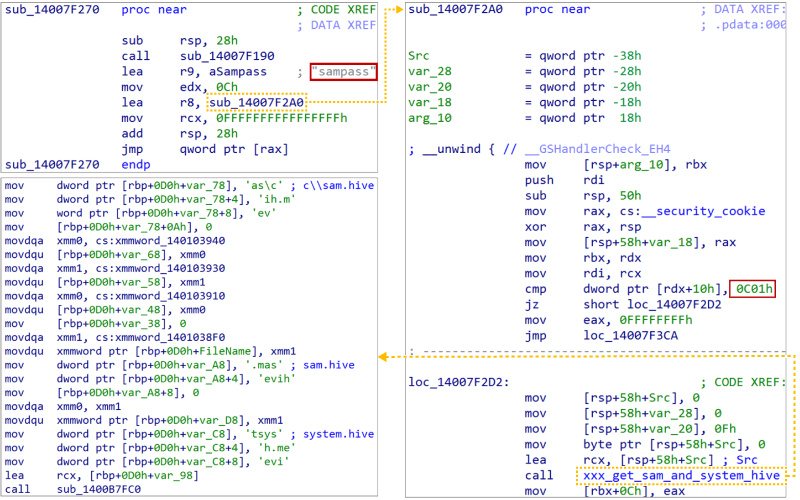The image size is (800, 500).
Task: Click the sub_14007F190 call target
Action: coord(227,56)
